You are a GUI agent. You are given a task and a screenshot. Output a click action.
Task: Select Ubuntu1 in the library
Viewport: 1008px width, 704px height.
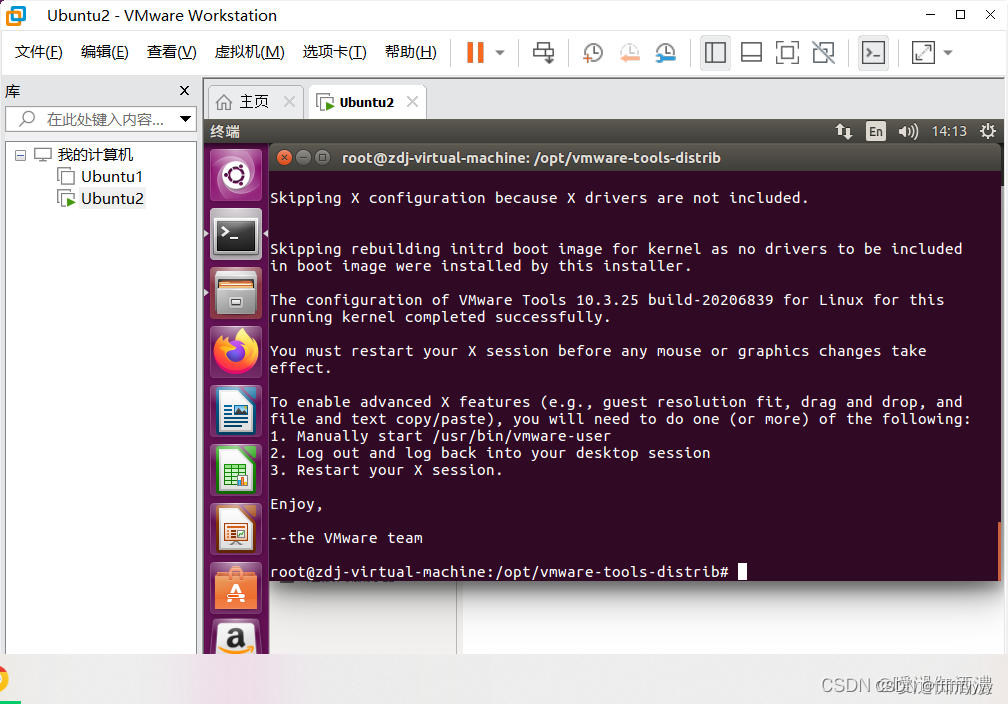pos(112,177)
